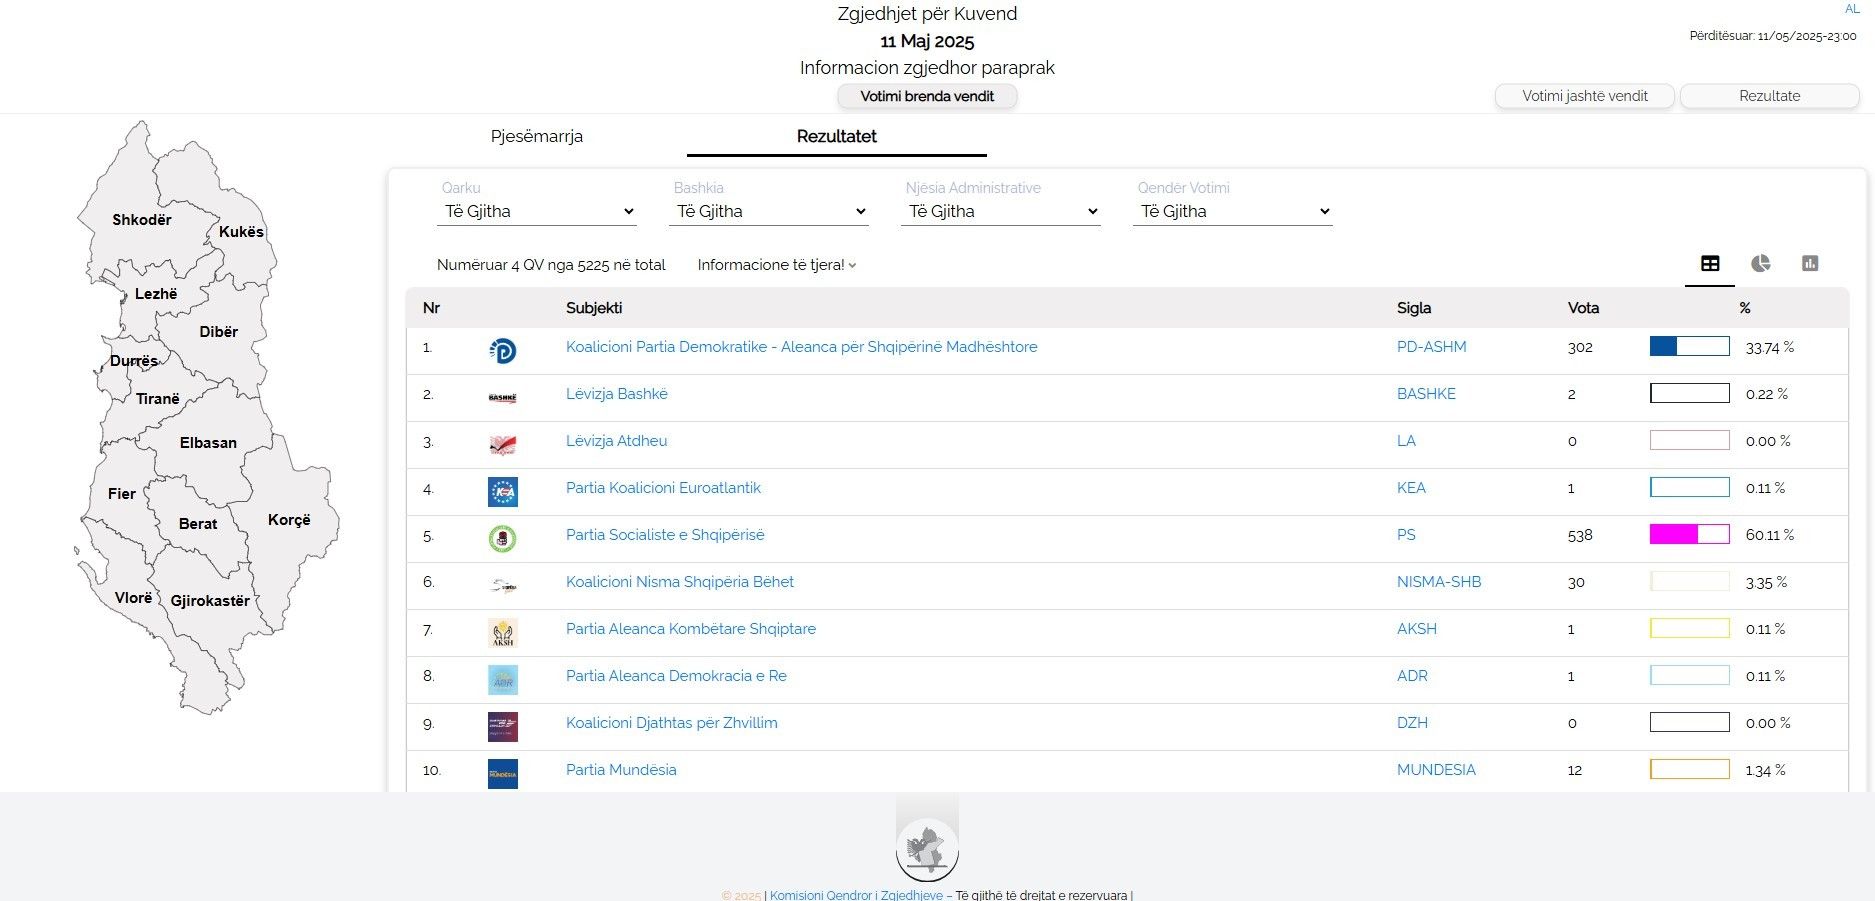Select Korçë region on the map
1875x901 pixels.
click(289, 520)
